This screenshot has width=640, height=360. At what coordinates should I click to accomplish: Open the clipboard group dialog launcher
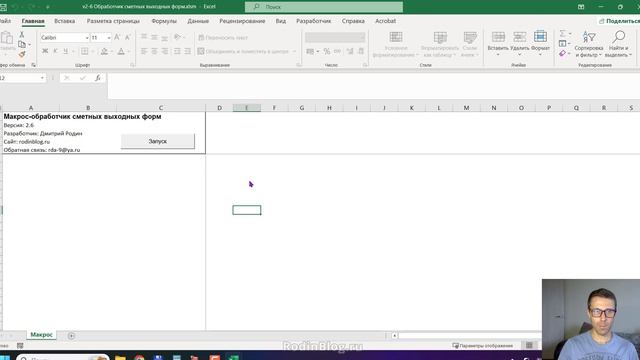pos(33,65)
